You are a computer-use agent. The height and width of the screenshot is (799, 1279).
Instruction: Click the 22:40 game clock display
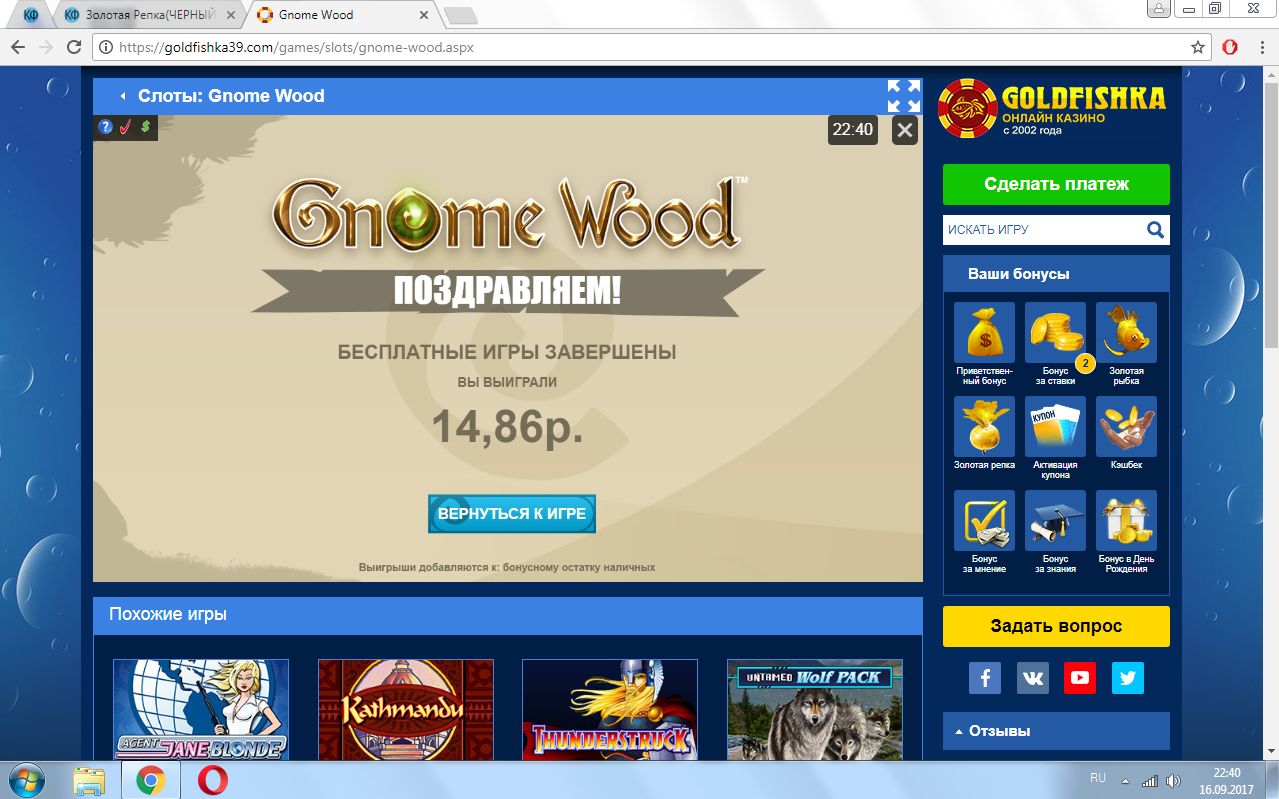point(853,129)
